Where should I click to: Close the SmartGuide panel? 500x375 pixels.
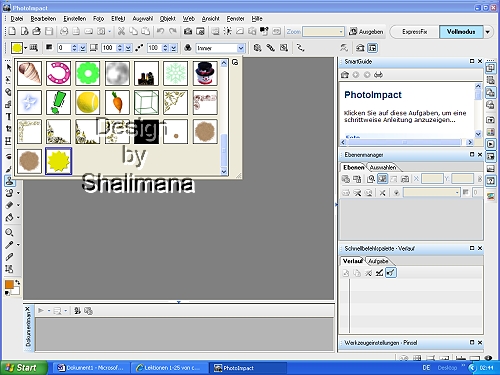pos(480,61)
